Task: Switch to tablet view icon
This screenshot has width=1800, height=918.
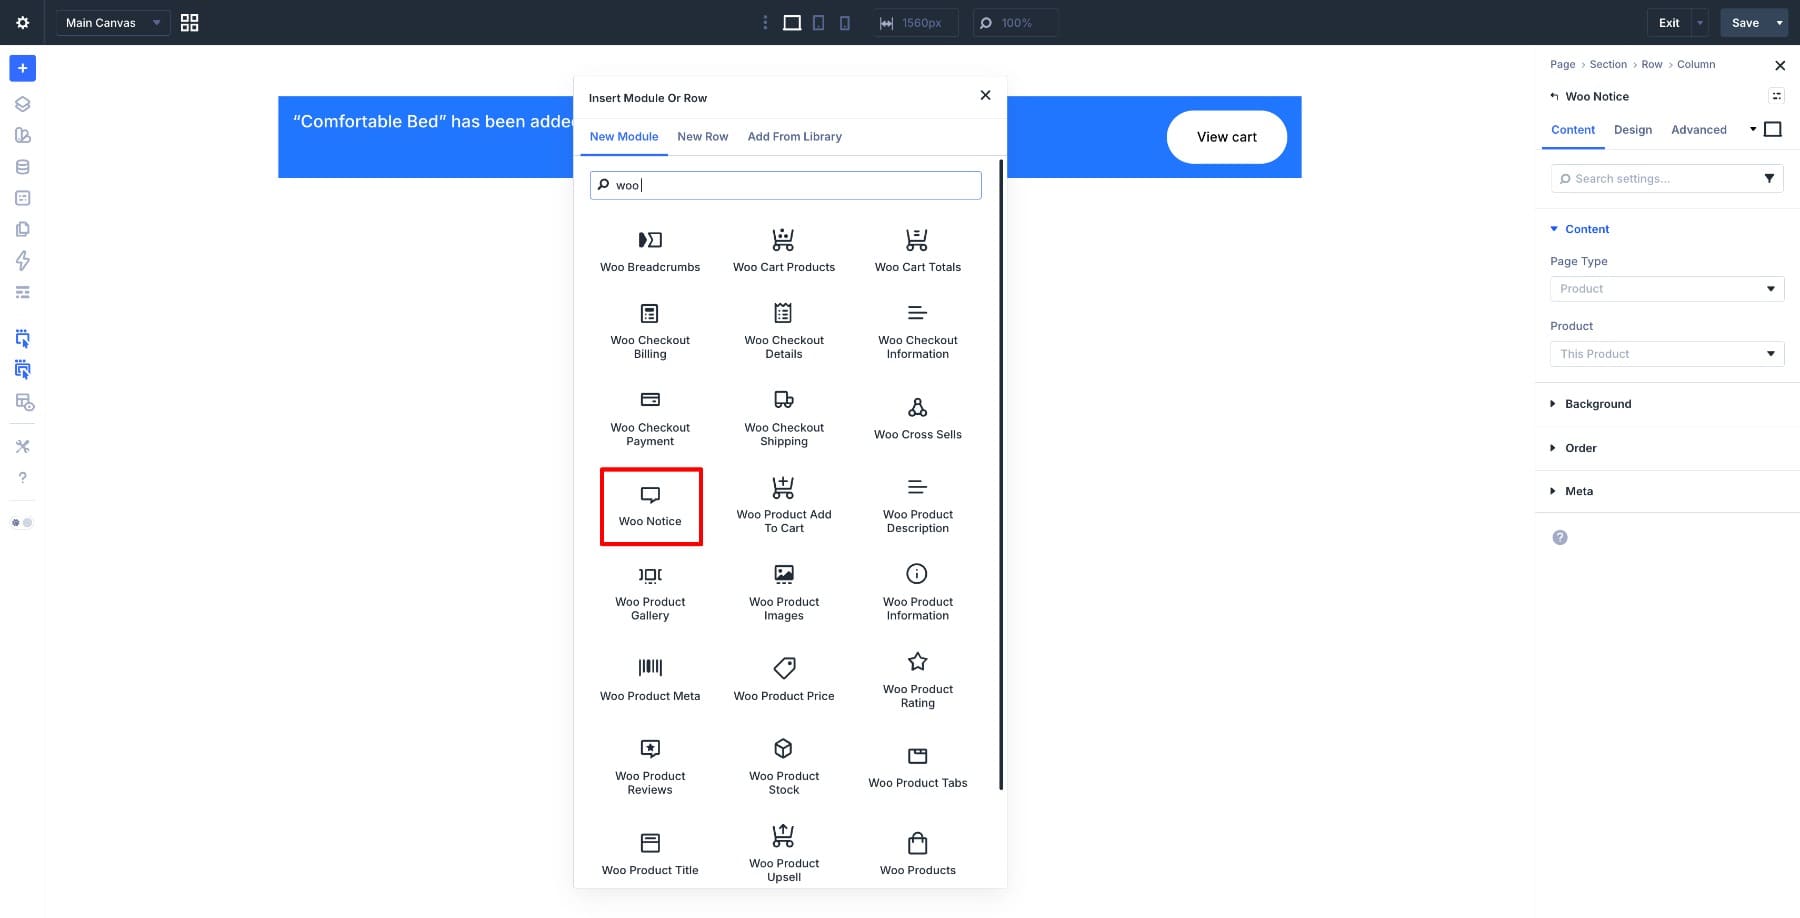Action: (818, 22)
